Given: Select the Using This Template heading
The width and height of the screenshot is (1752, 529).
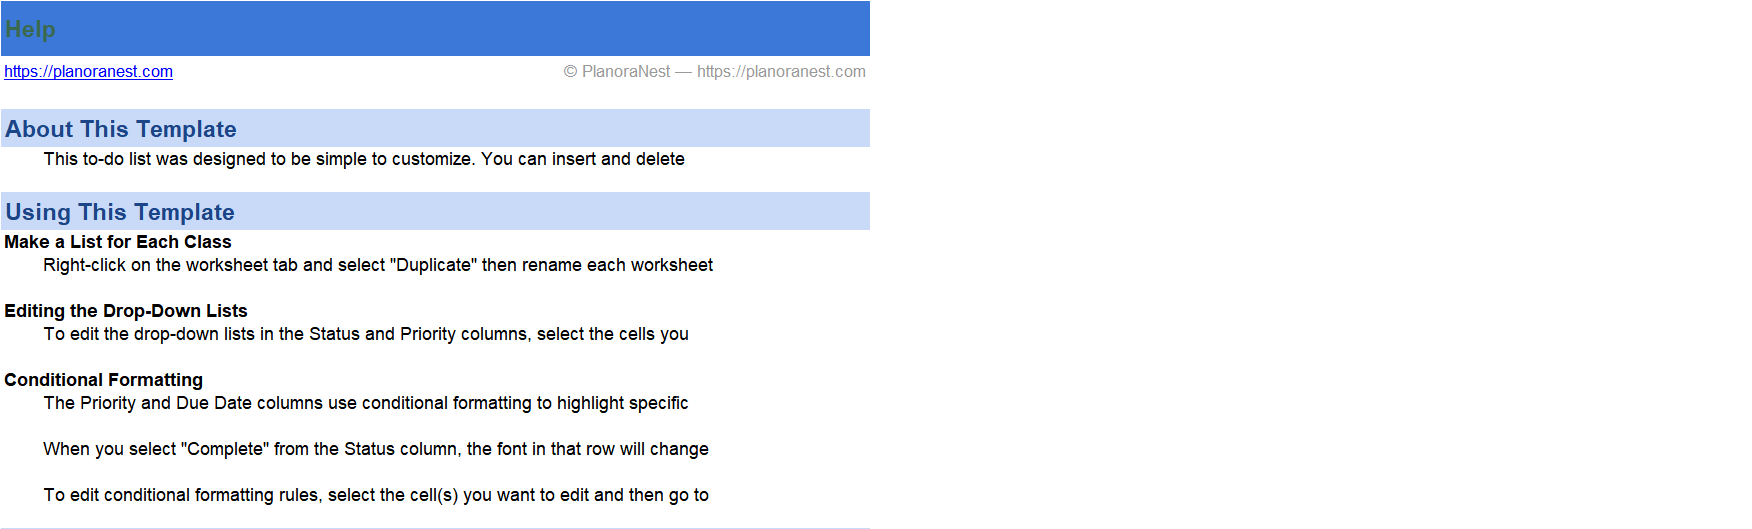Looking at the screenshot, I should pyautogui.click(x=120, y=212).
